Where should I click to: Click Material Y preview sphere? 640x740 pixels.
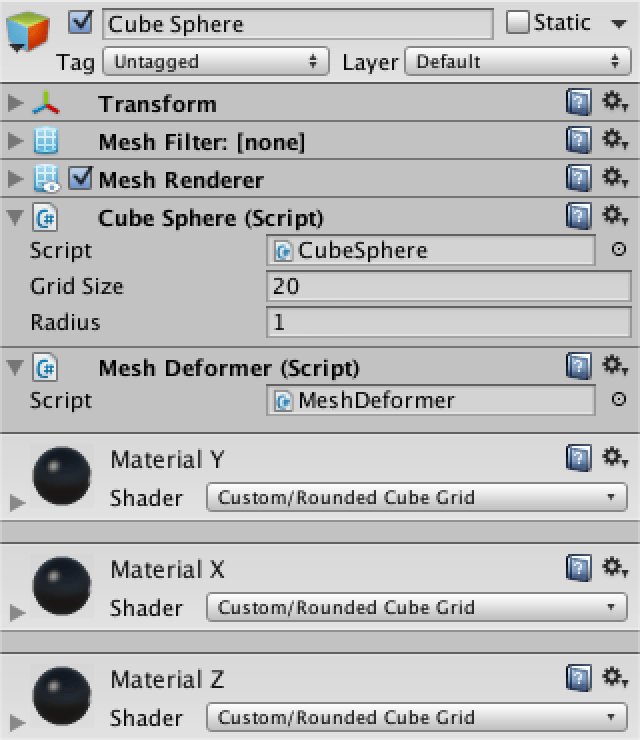(62, 476)
